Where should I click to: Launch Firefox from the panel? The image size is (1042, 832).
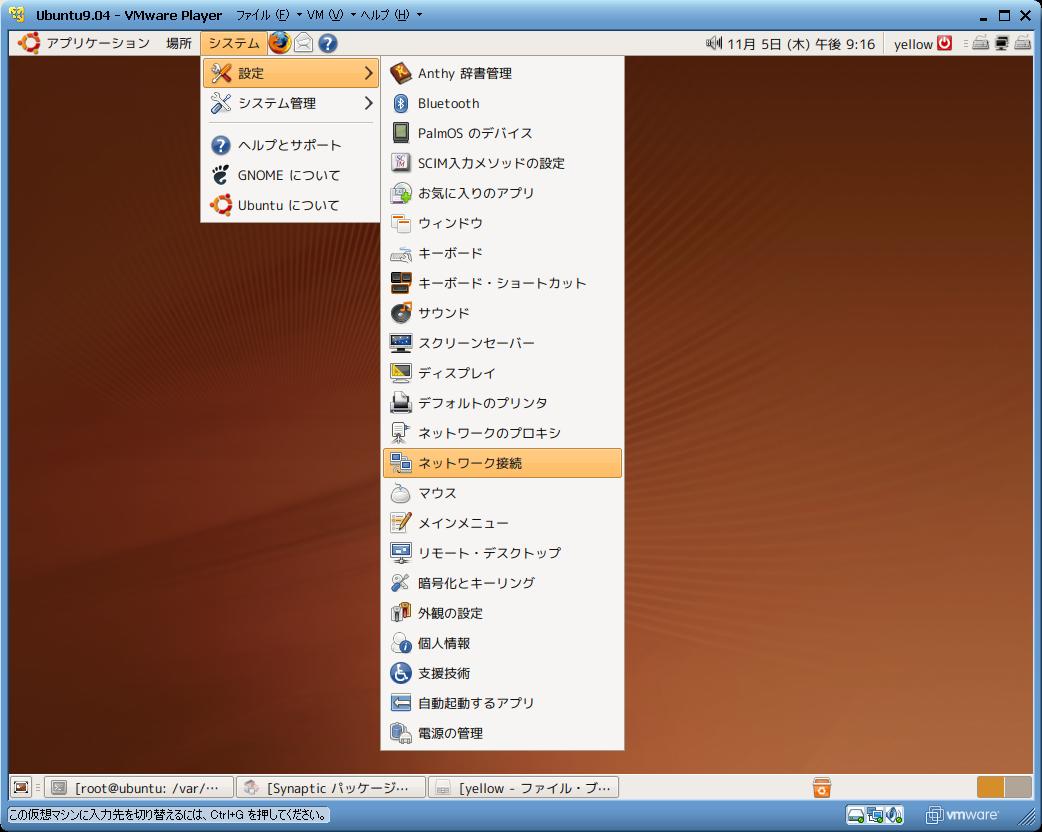(280, 43)
